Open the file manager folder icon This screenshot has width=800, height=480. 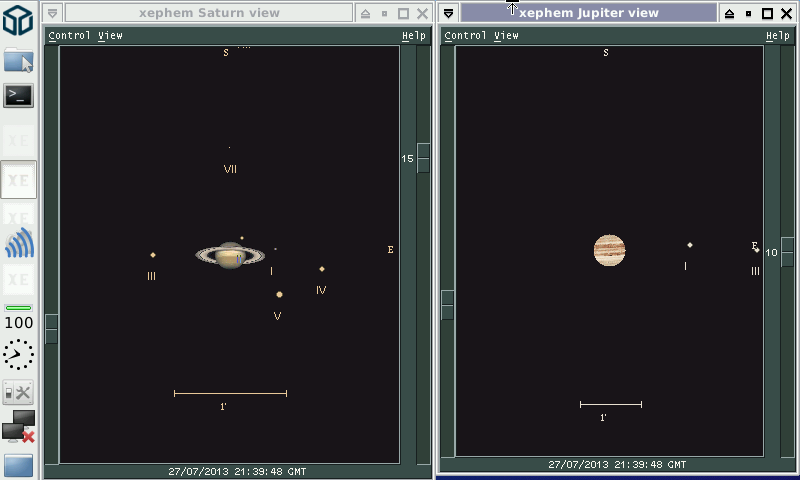tap(18, 60)
